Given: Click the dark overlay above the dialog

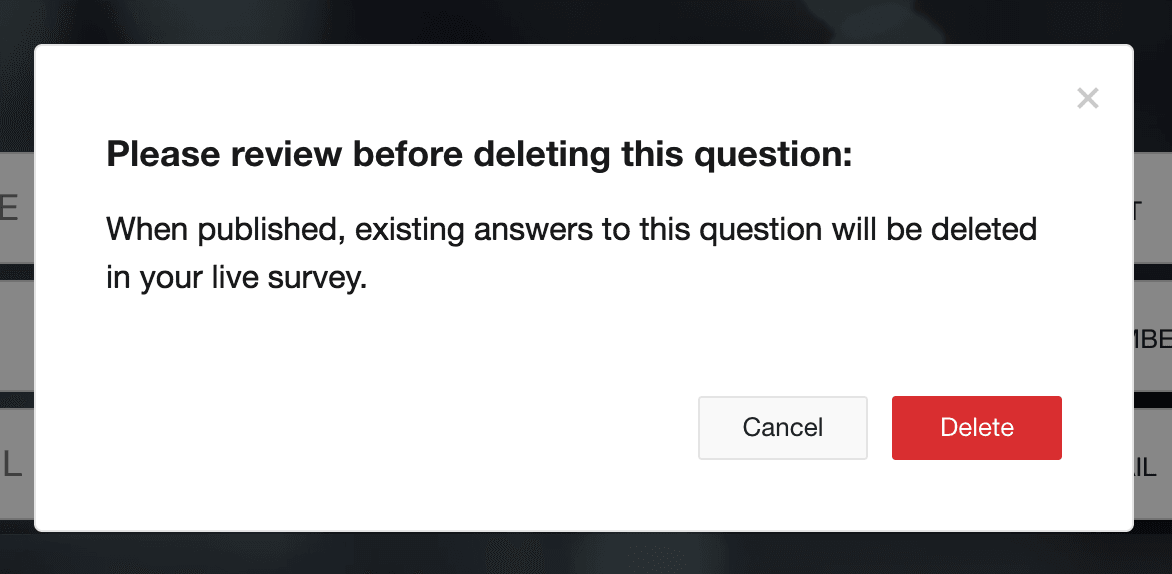Looking at the screenshot, I should pyautogui.click(x=586, y=21).
